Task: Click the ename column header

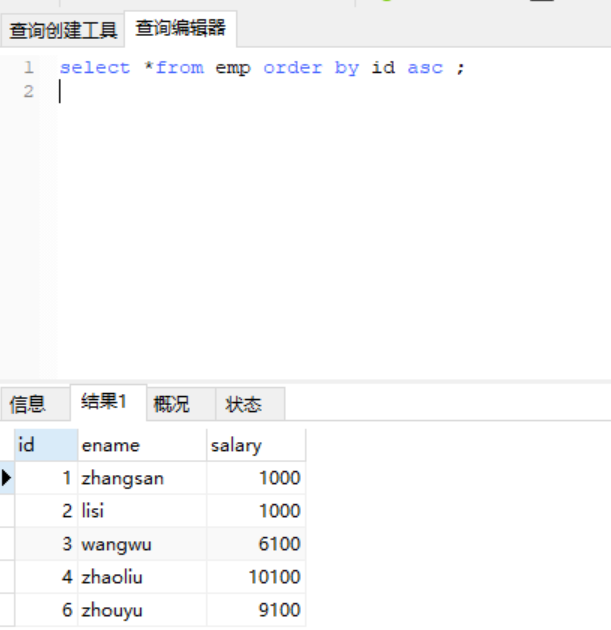Action: (142, 445)
